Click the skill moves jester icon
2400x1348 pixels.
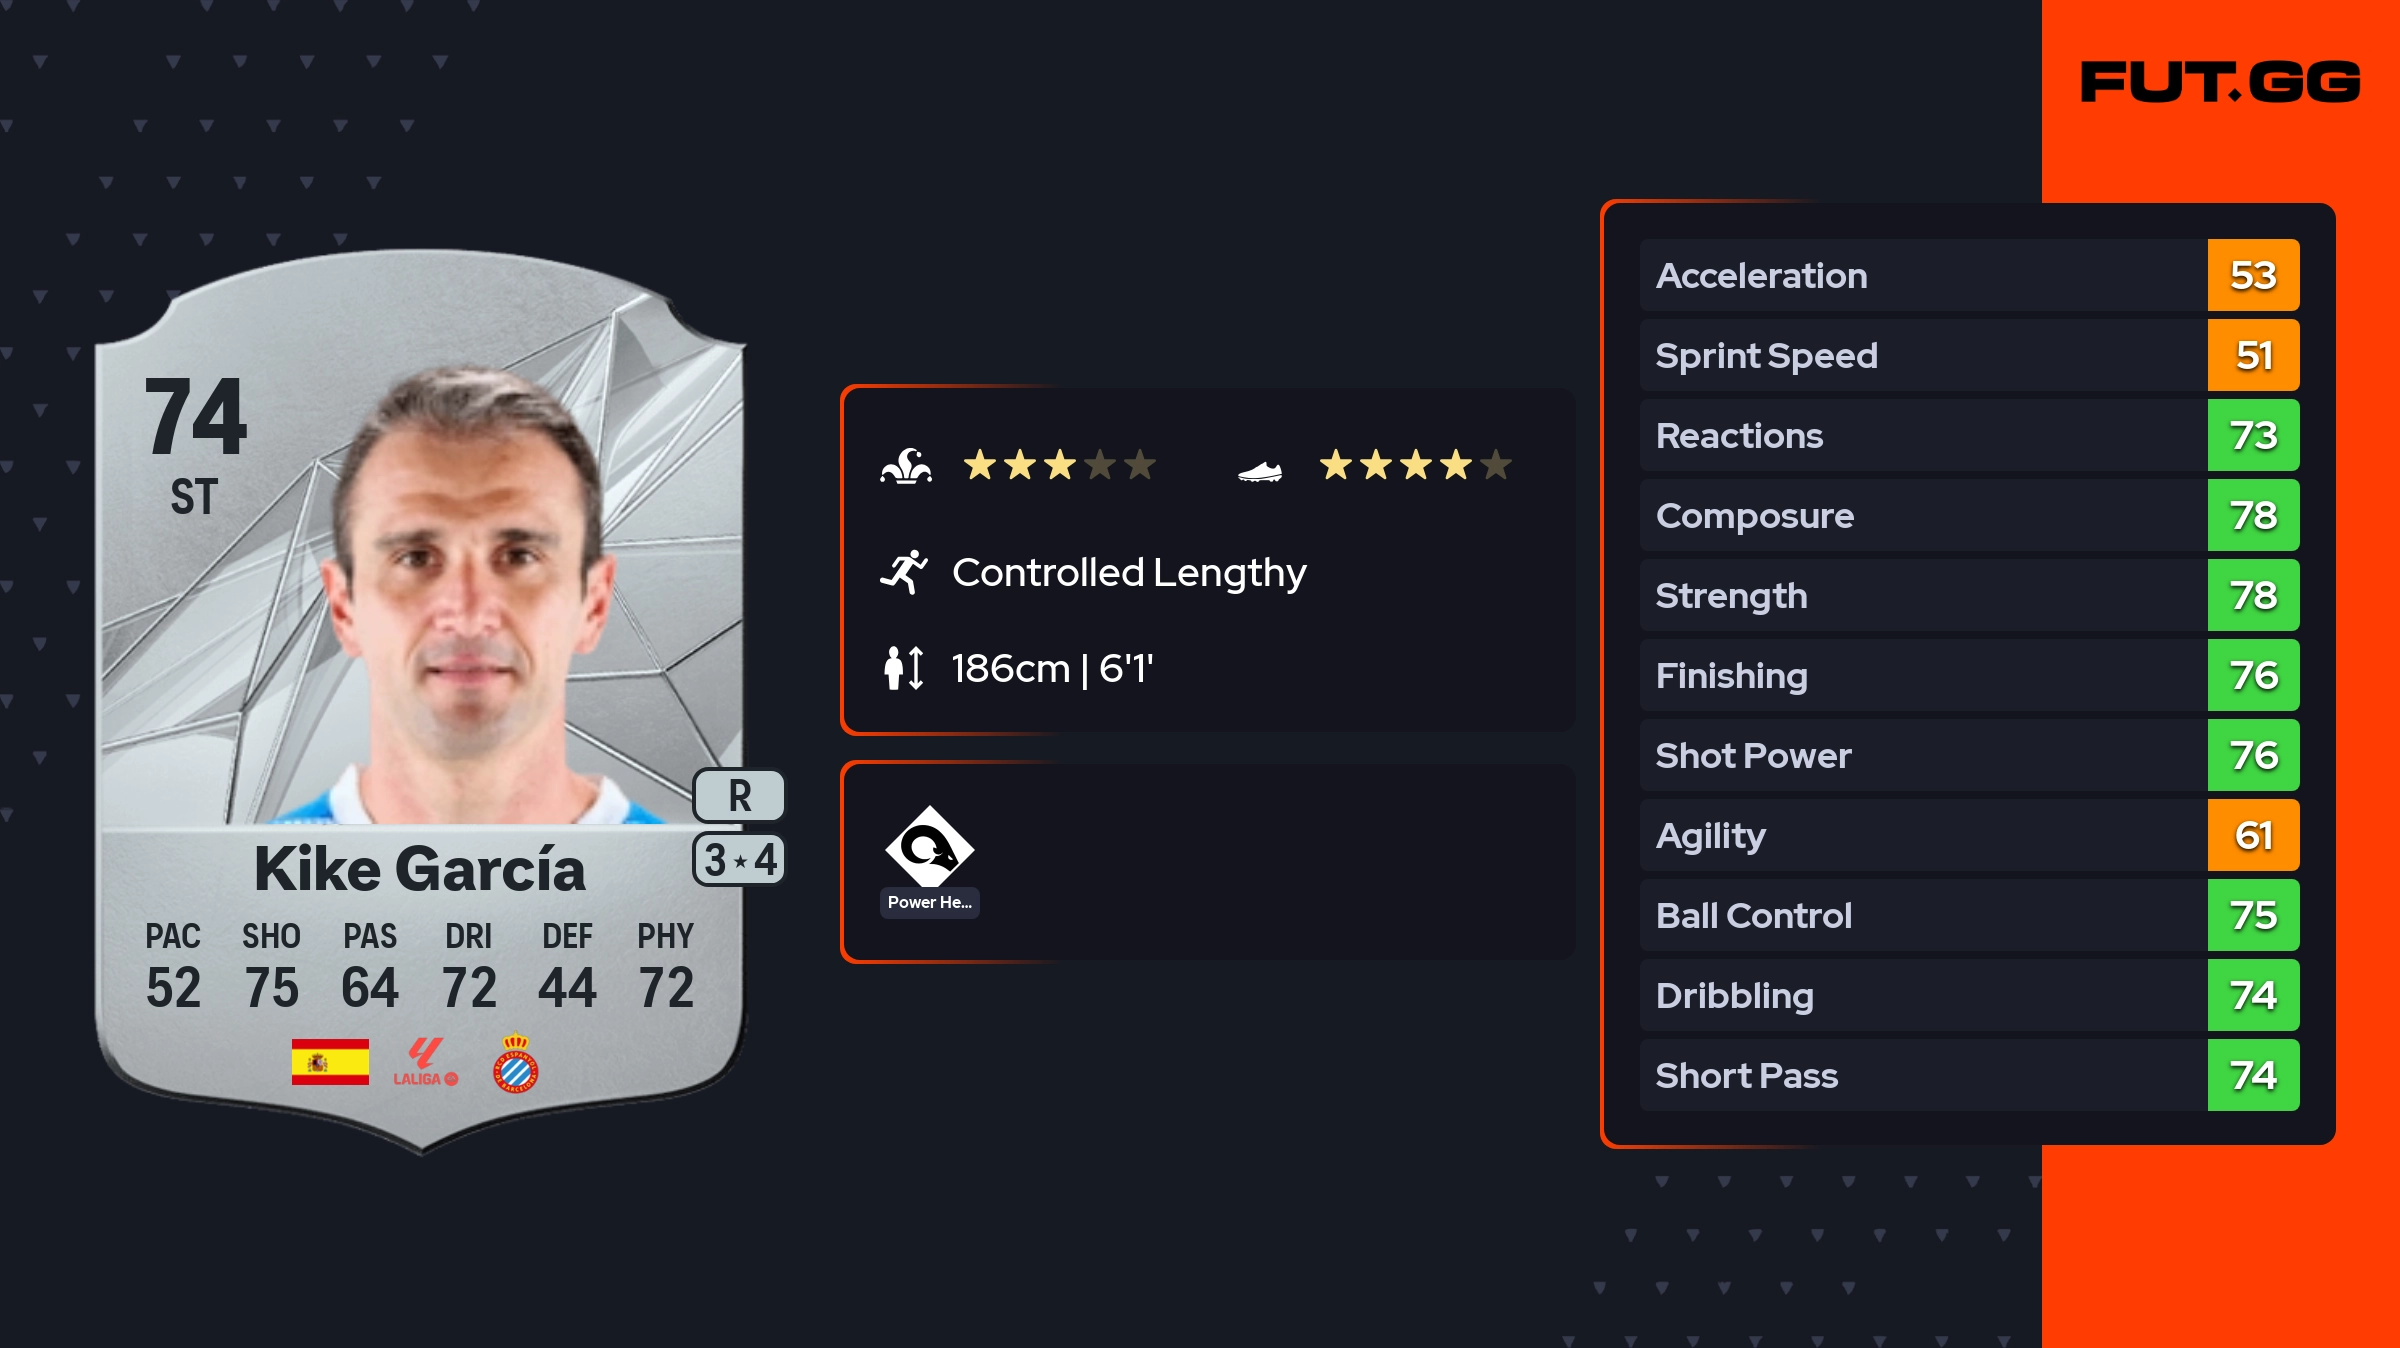906,466
